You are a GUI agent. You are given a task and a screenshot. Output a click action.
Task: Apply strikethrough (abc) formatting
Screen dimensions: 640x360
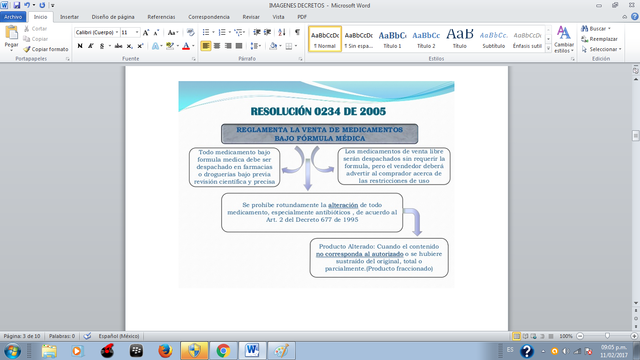[118, 46]
